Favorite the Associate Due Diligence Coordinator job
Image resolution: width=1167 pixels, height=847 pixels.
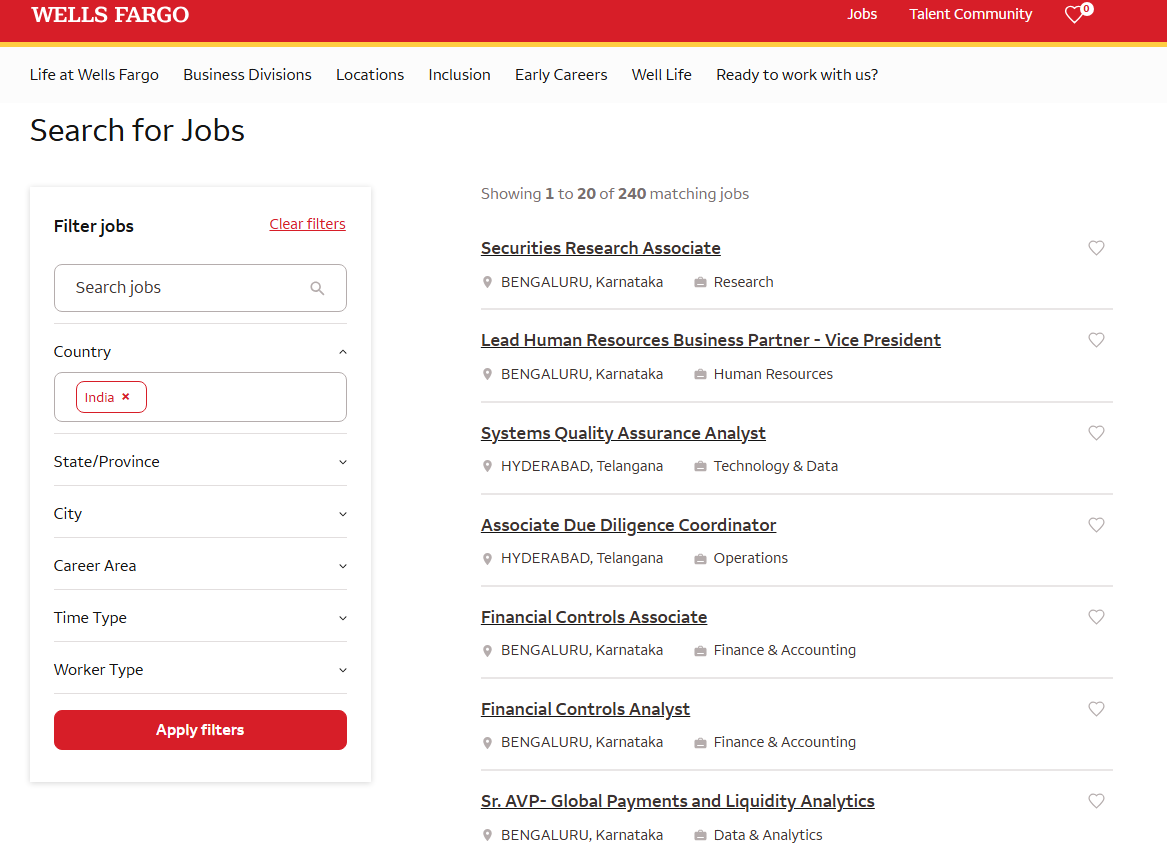pos(1096,525)
